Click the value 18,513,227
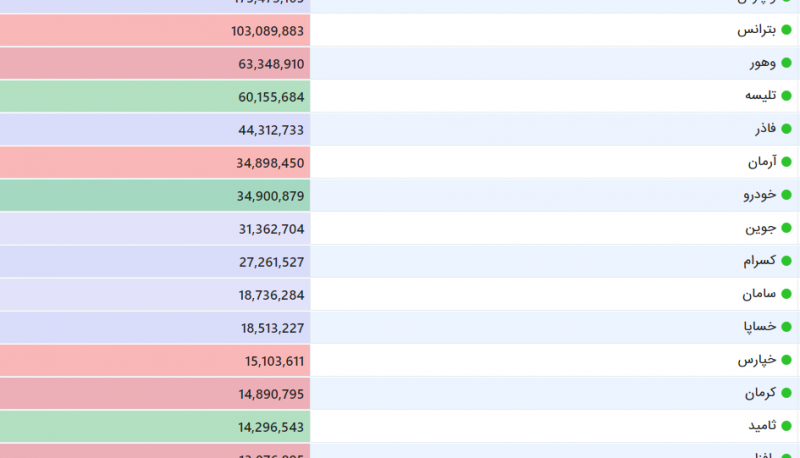The height and width of the screenshot is (458, 800). [x=272, y=328]
